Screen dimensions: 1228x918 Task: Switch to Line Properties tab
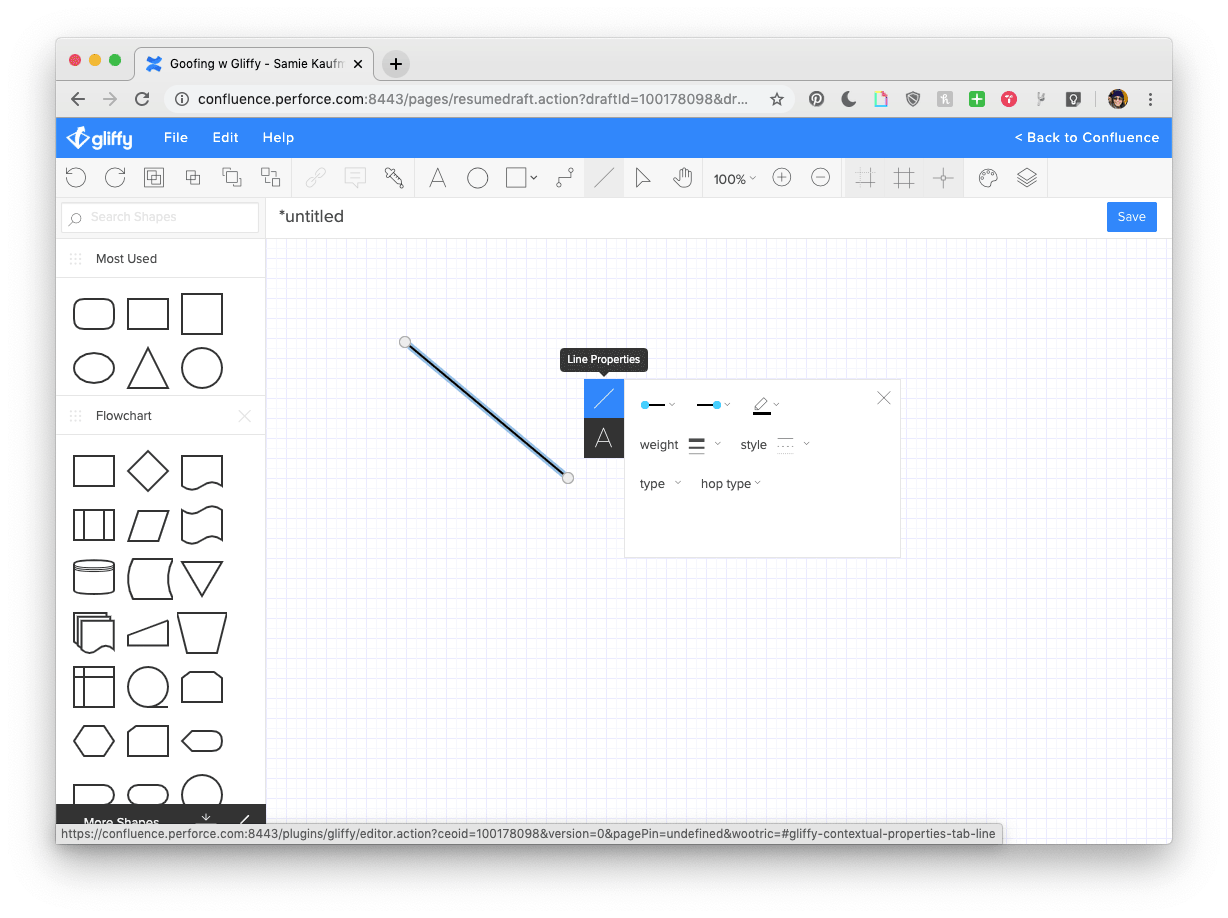pos(604,399)
